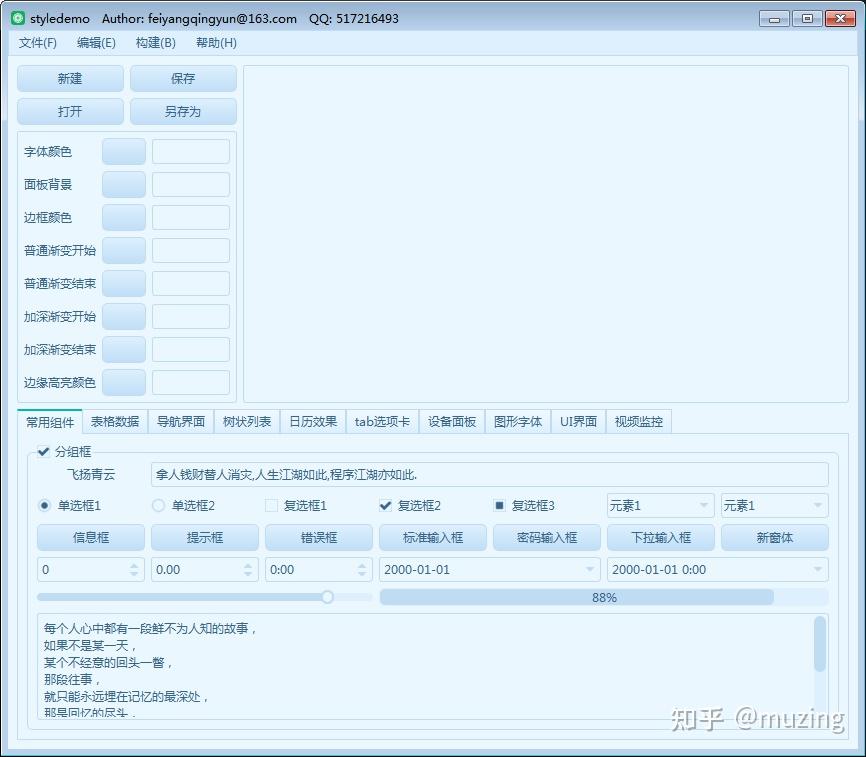Click the styledemo application icon in the title bar
The image size is (866, 757).
tap(16, 17)
